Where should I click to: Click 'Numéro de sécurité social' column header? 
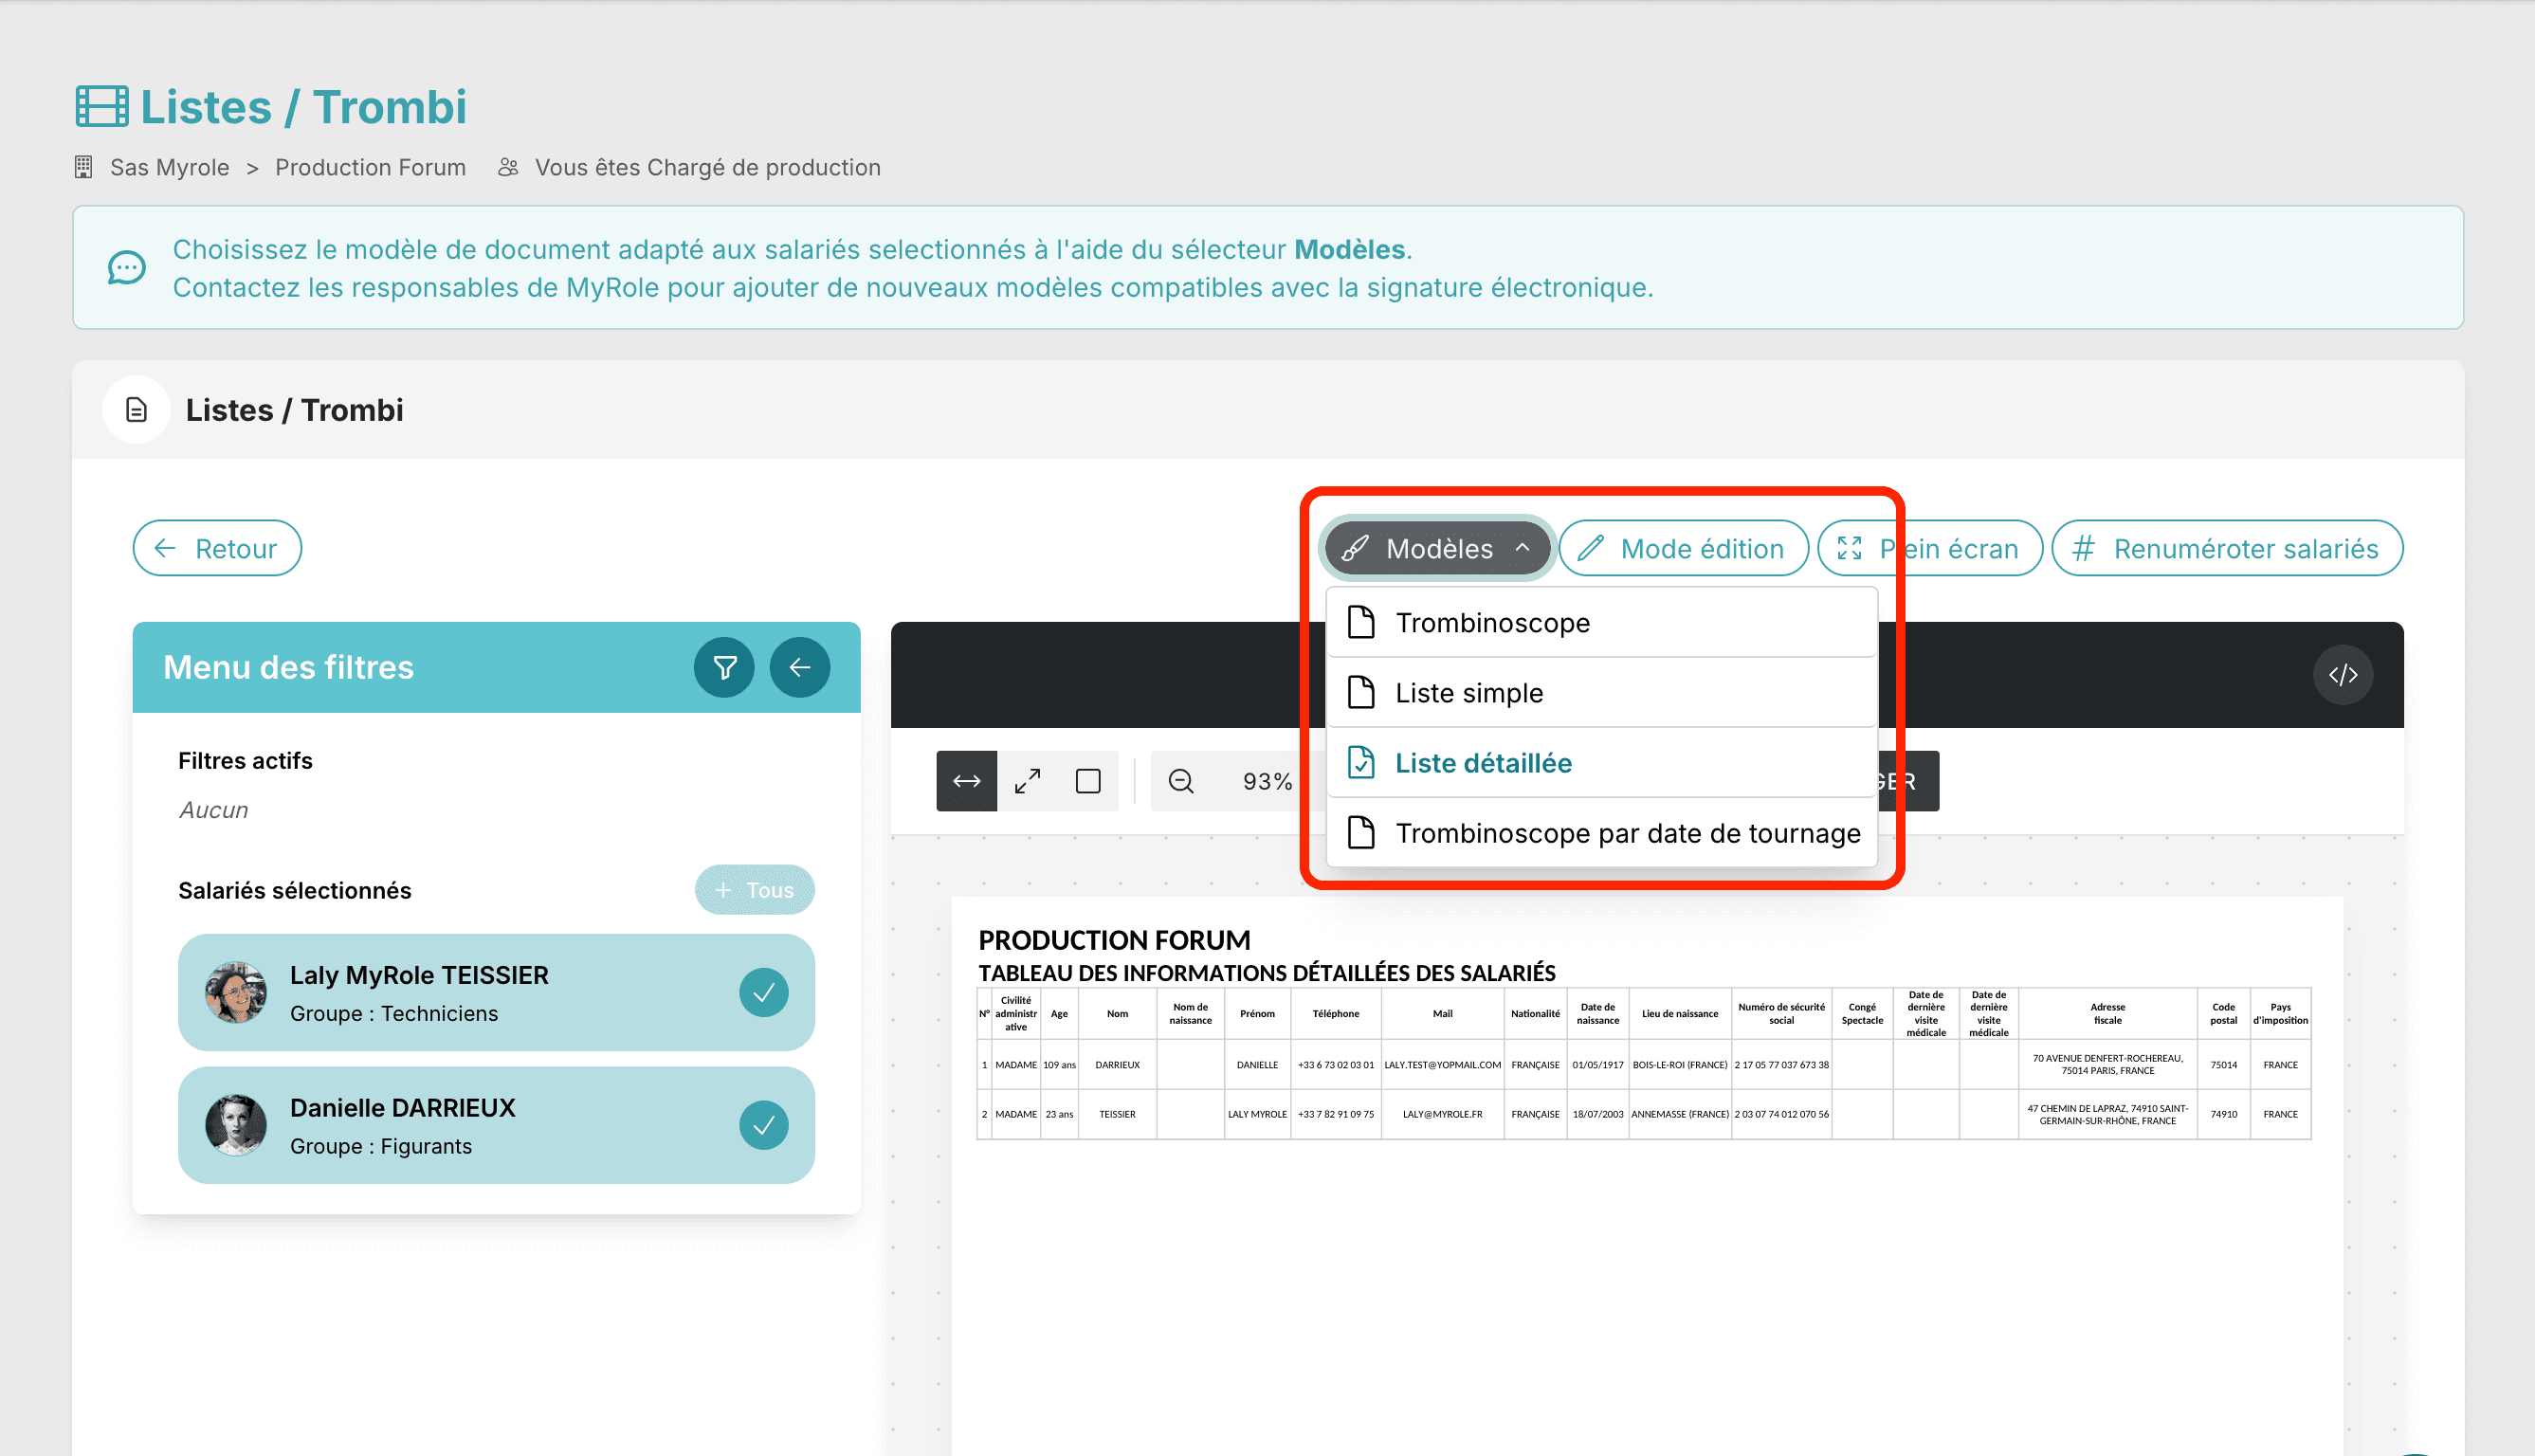click(x=1781, y=1014)
